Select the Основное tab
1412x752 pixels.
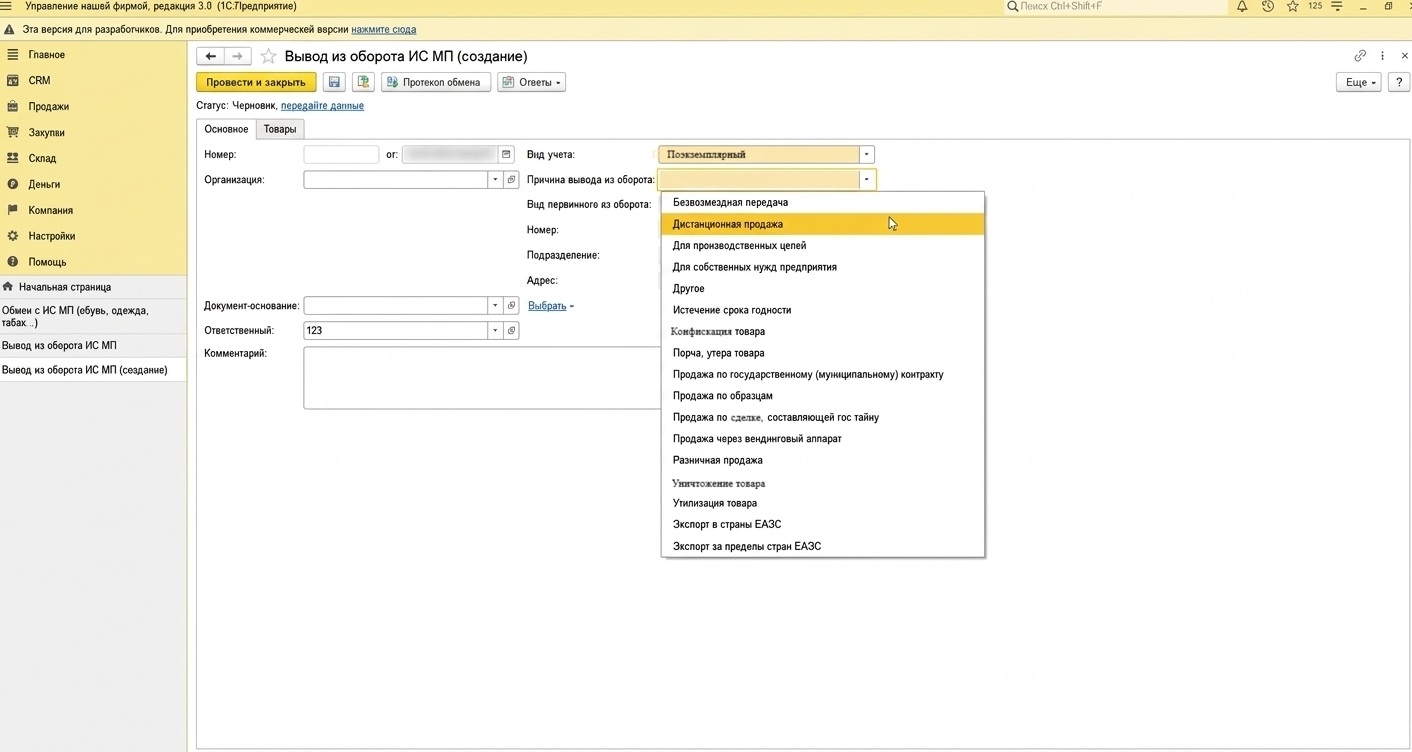click(226, 129)
